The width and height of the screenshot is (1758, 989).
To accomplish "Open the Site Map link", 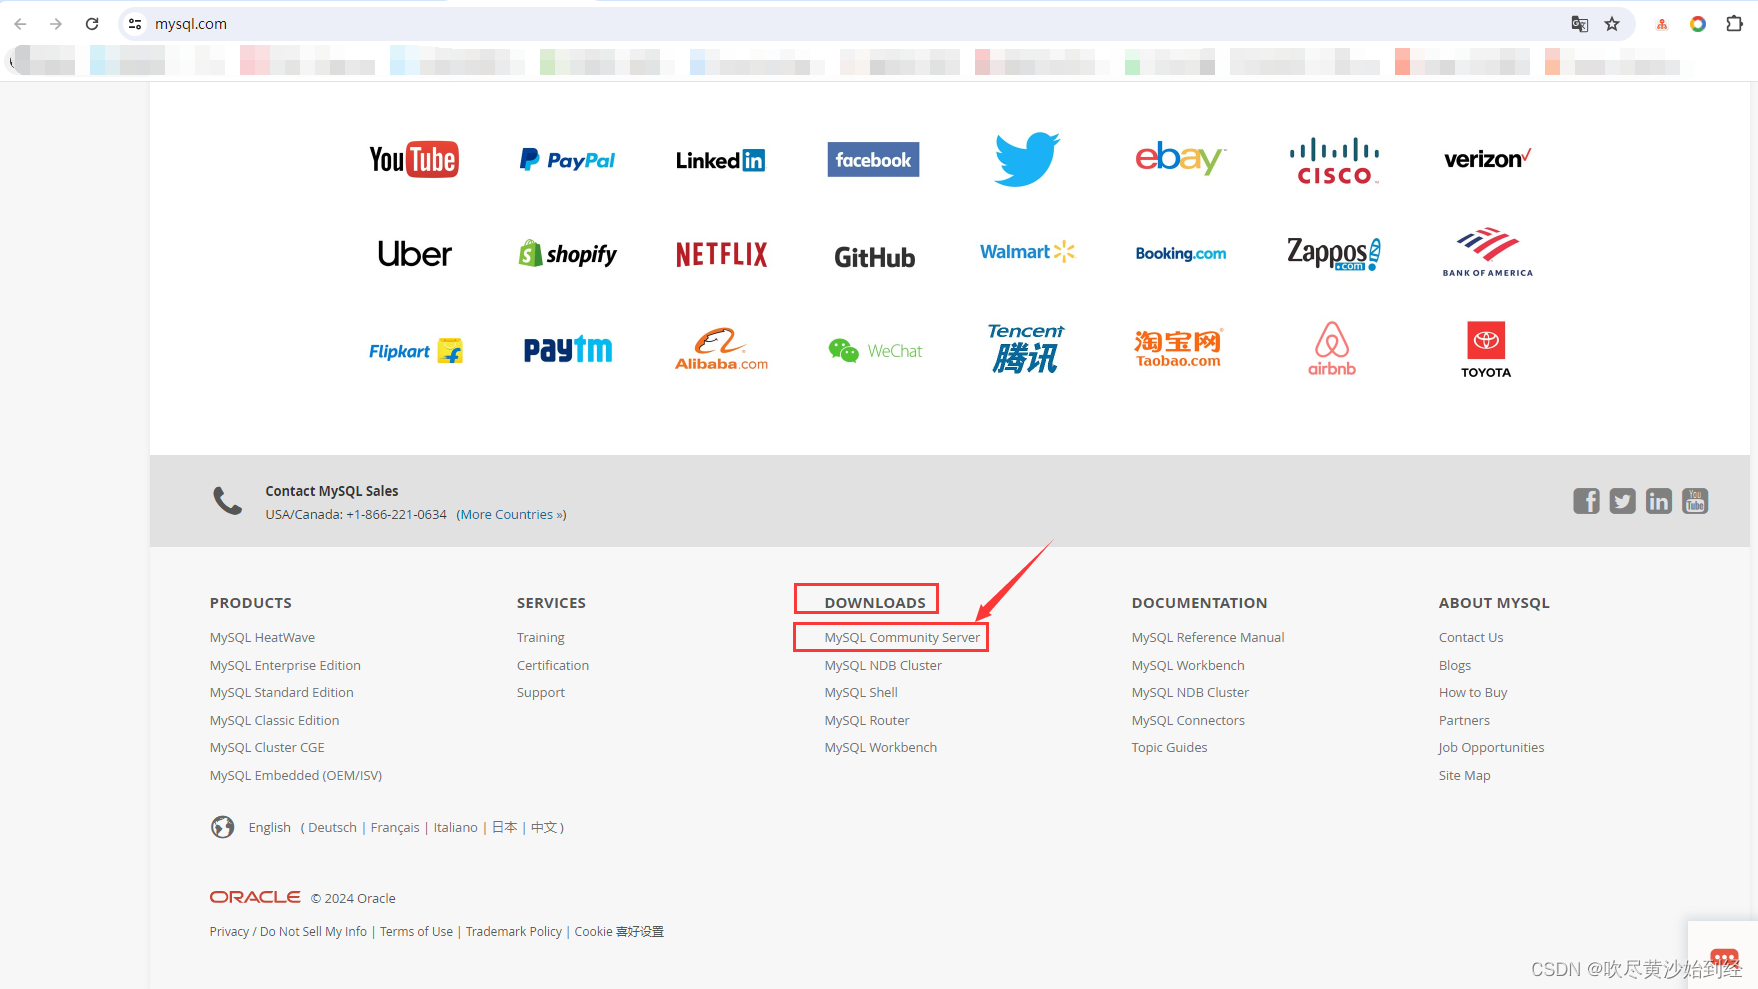I will pyautogui.click(x=1464, y=775).
